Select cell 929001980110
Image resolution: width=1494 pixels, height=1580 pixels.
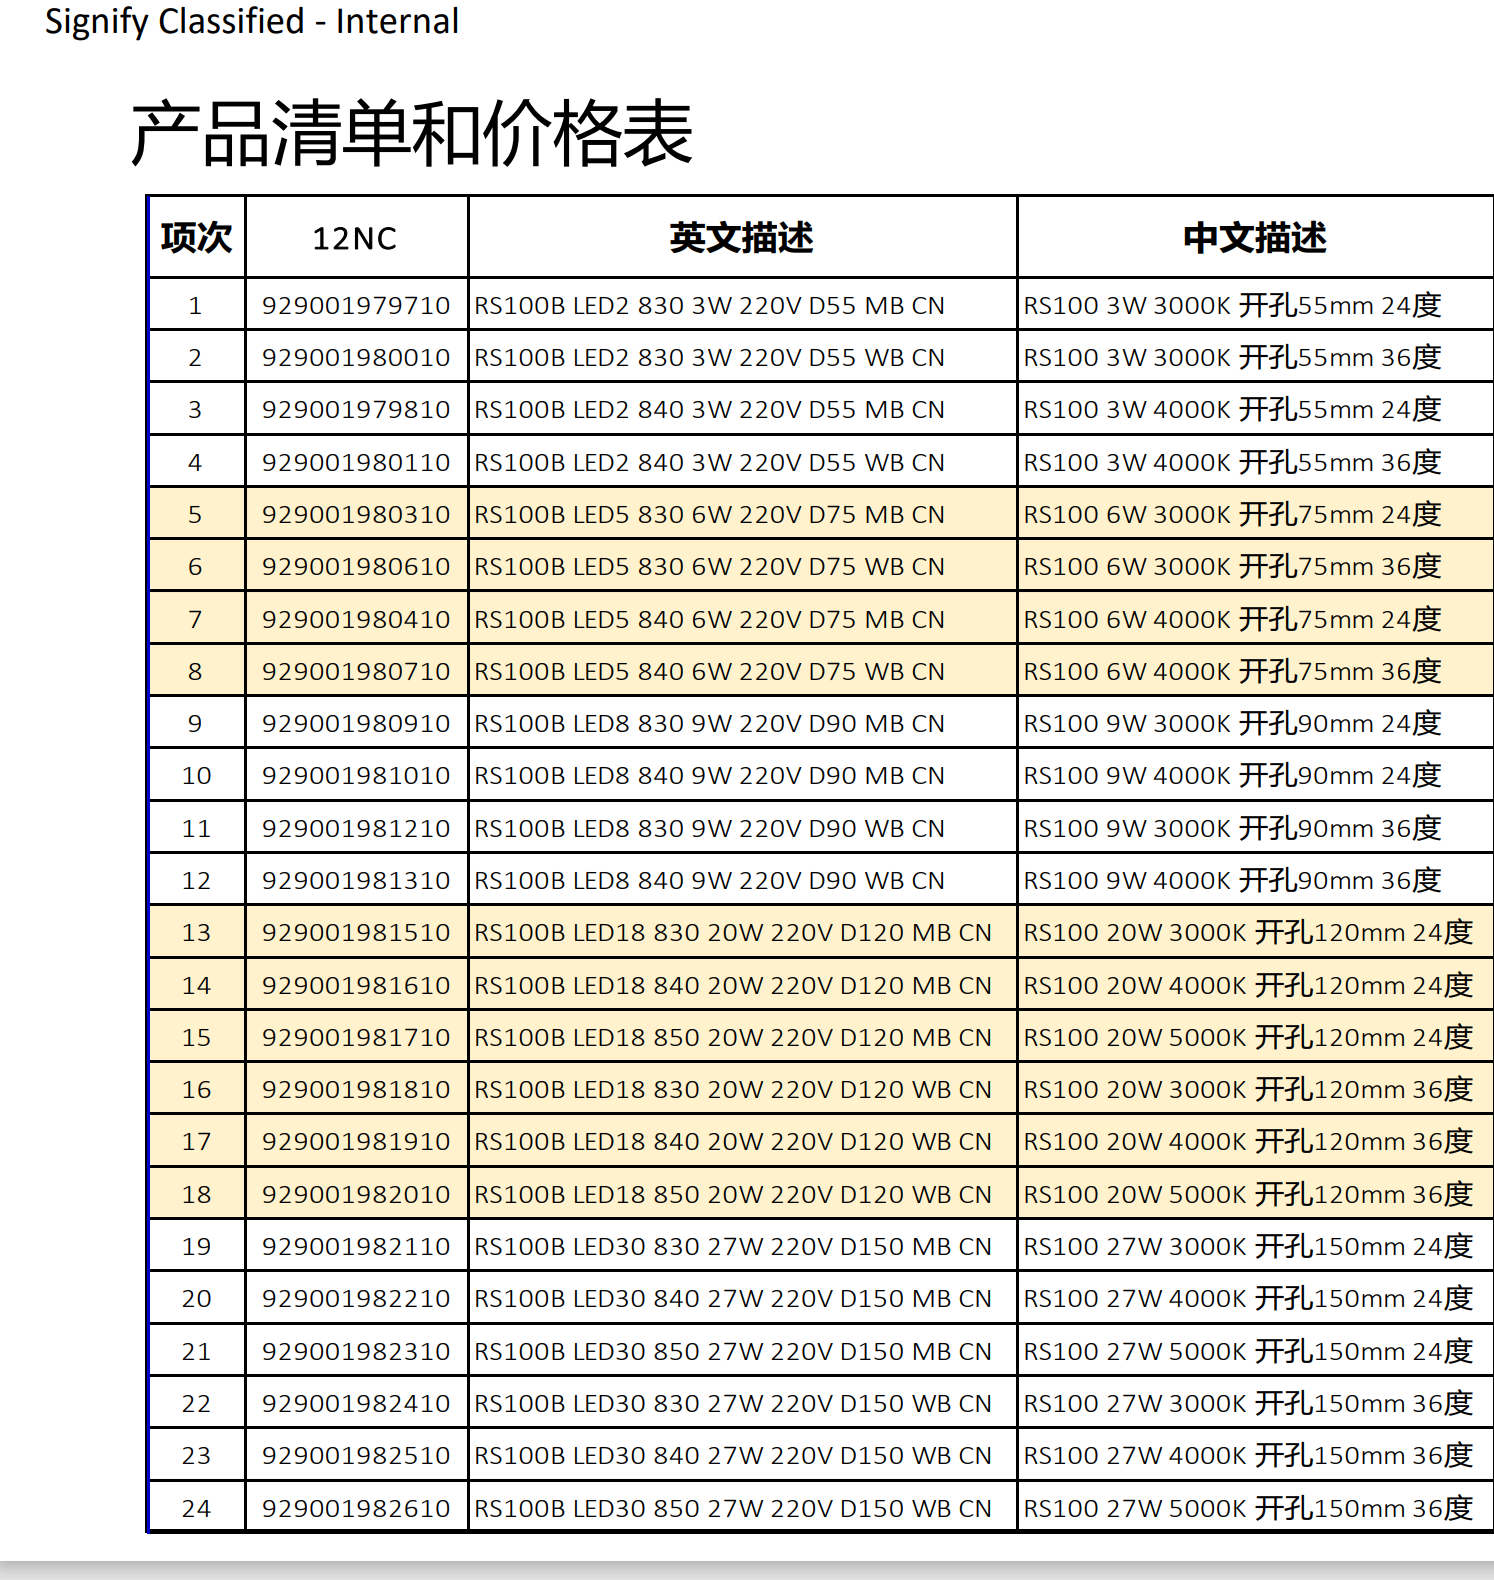click(356, 463)
